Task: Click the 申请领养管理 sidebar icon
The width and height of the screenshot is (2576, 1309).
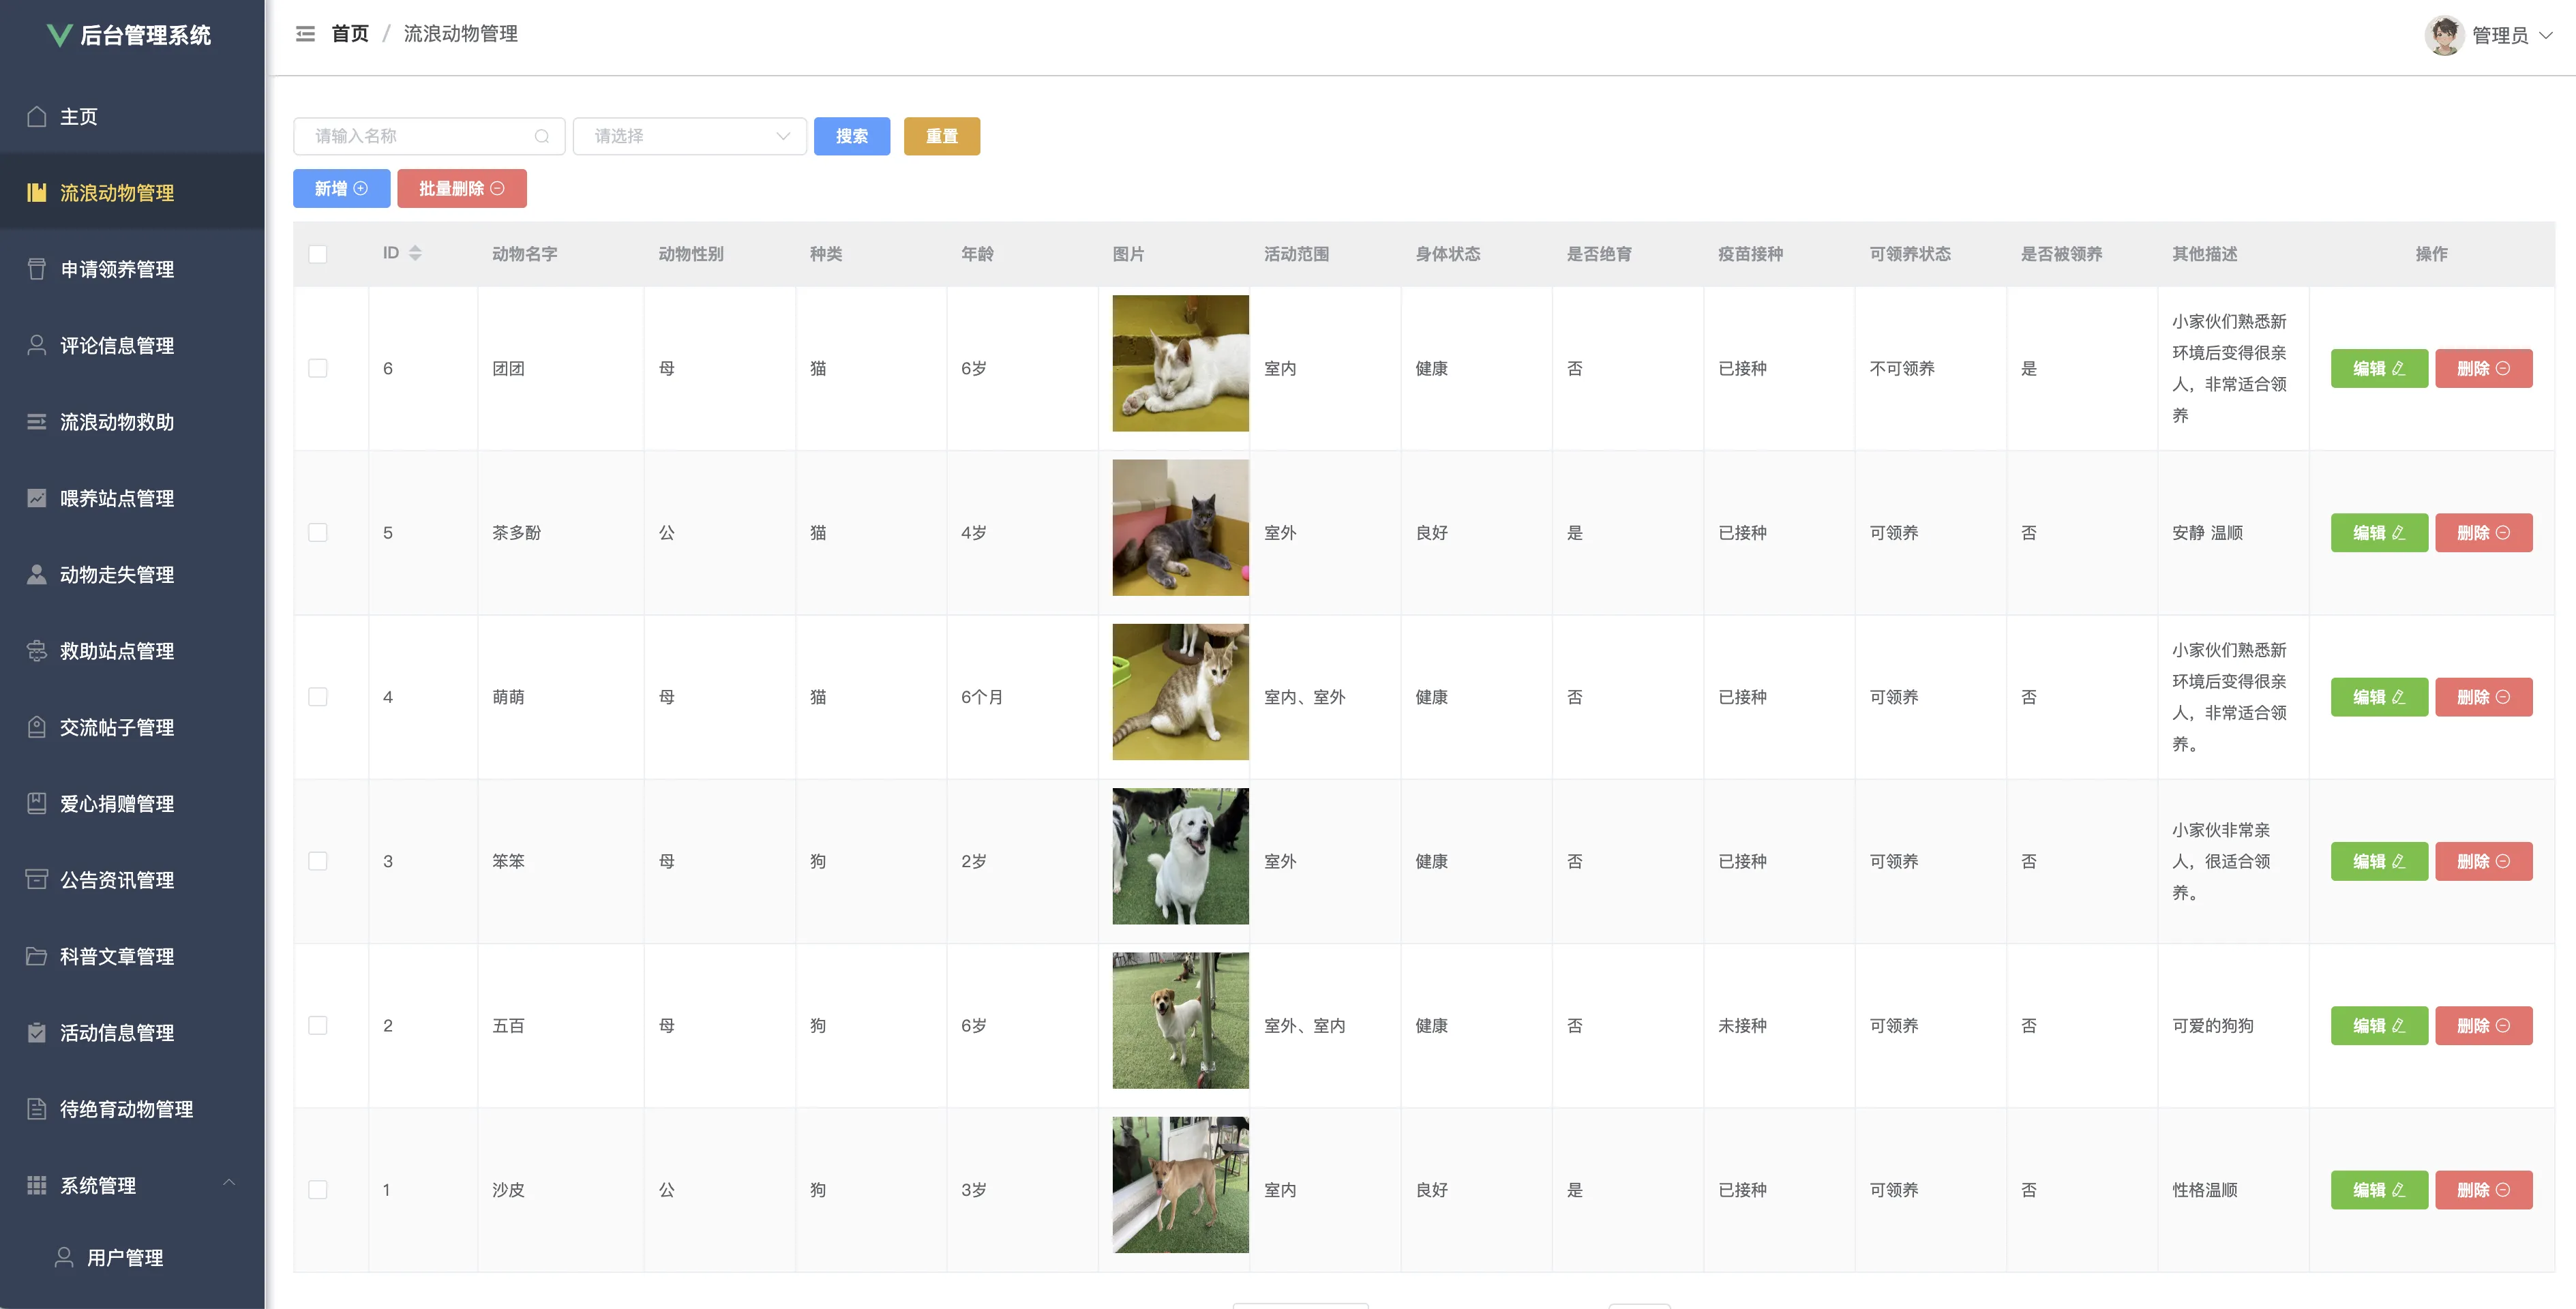Action: (37, 269)
